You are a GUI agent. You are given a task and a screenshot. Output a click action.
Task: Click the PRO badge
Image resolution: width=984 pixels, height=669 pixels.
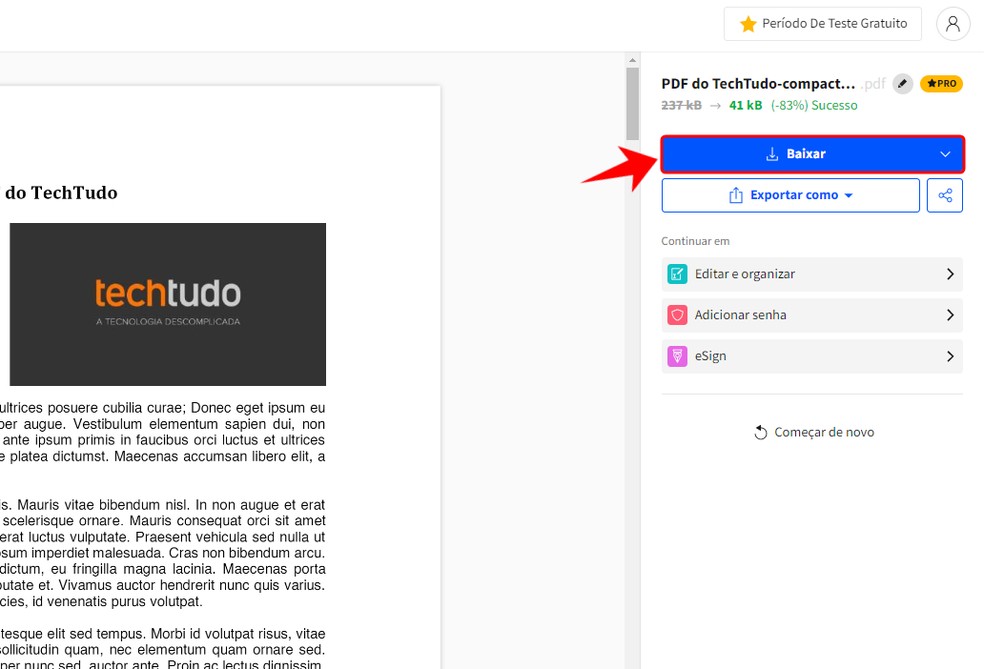coord(941,83)
